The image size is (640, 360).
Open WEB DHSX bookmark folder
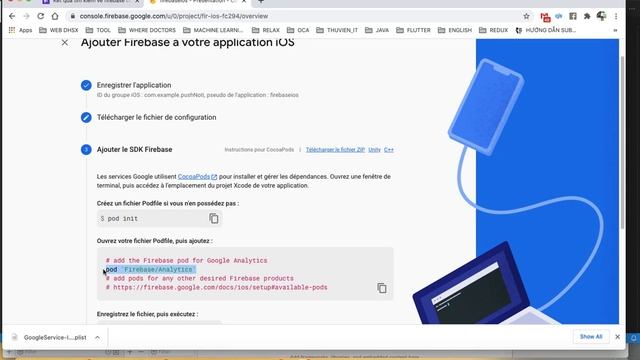[58, 30]
